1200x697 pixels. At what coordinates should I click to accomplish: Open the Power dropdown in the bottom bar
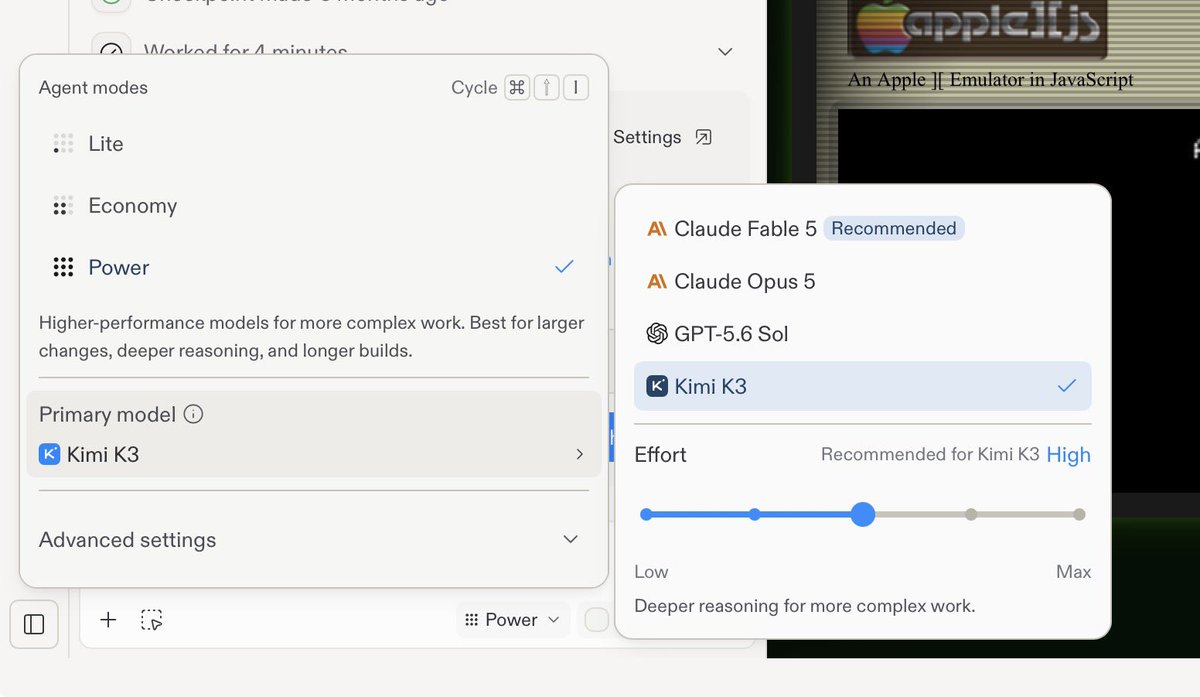pyautogui.click(x=513, y=620)
